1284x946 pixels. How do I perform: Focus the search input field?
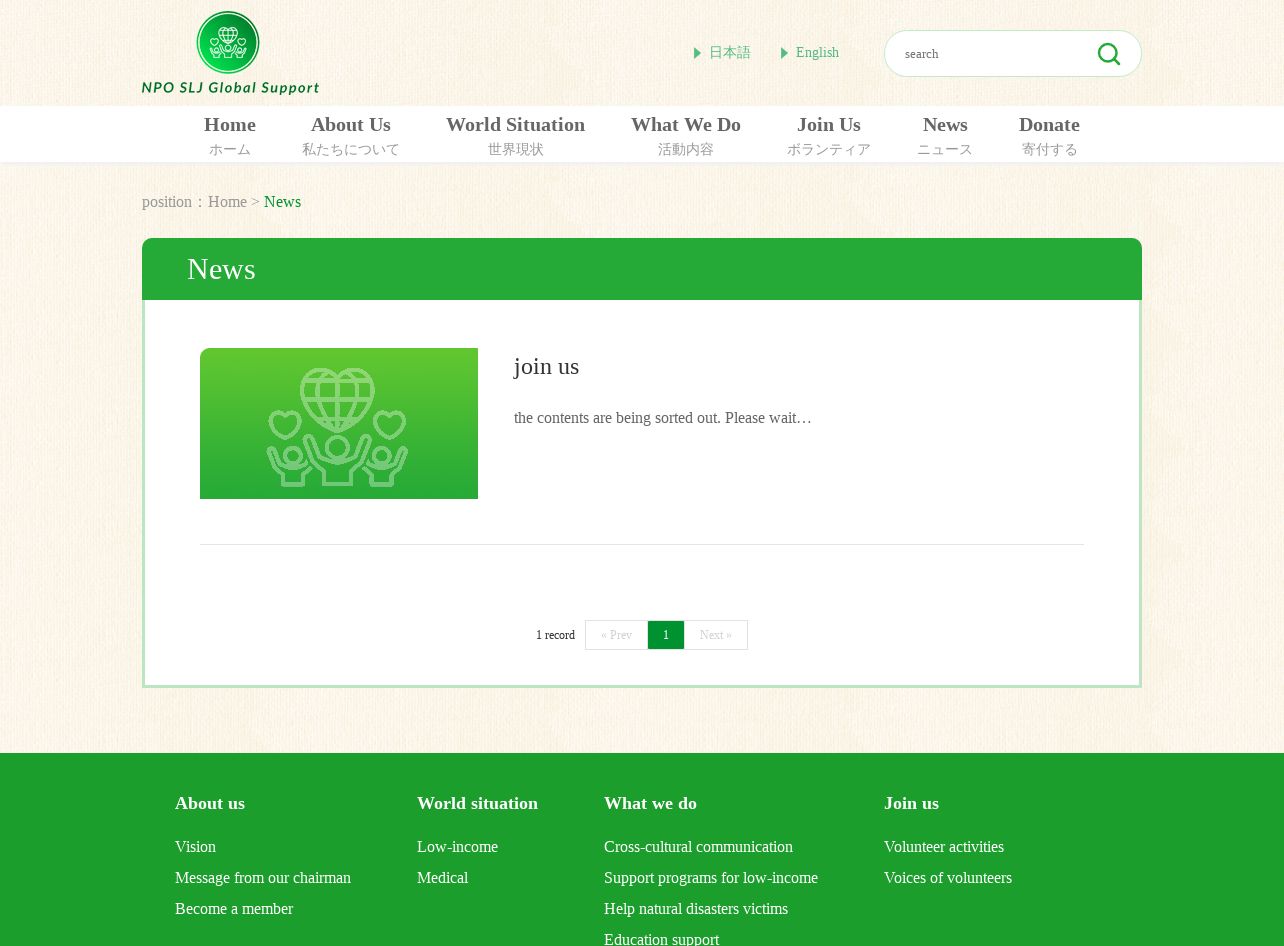(990, 54)
